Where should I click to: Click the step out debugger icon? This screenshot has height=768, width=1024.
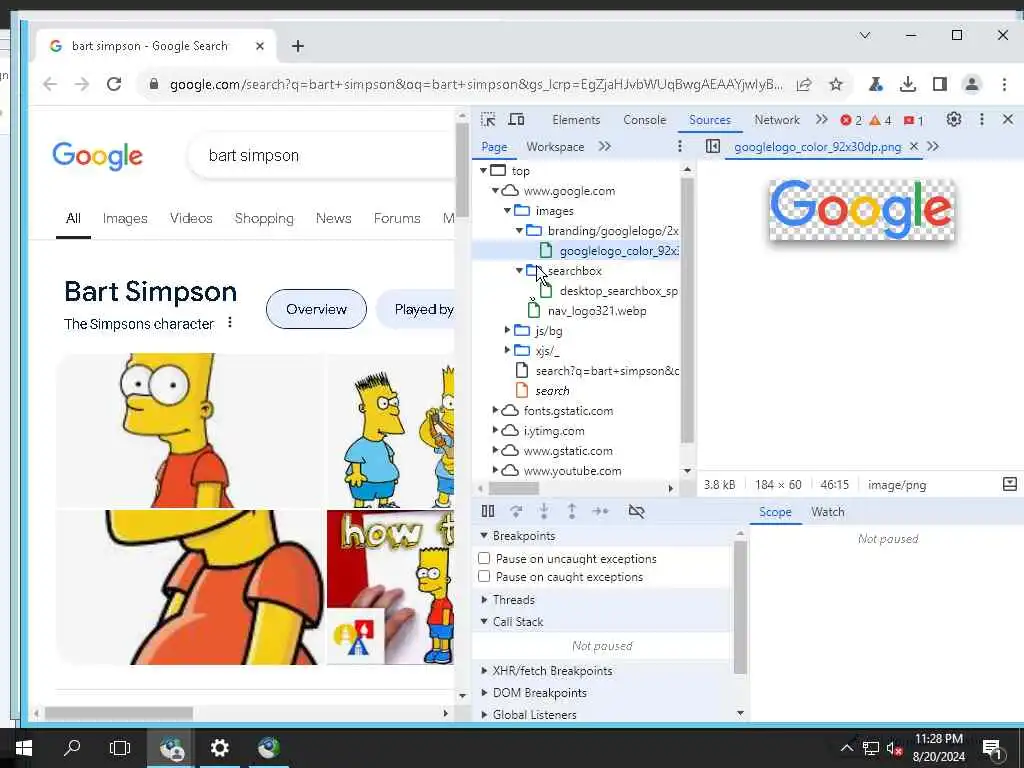(572, 511)
